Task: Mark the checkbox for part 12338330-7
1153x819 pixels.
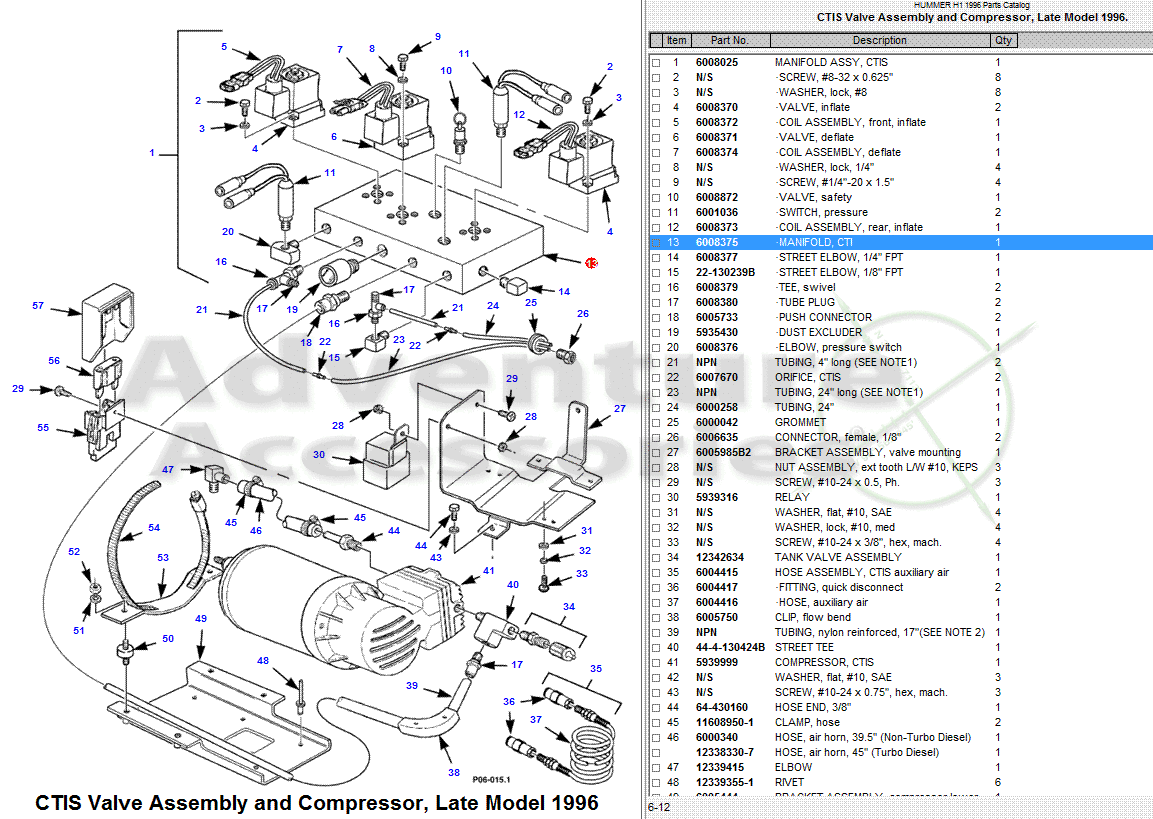Action: click(656, 753)
